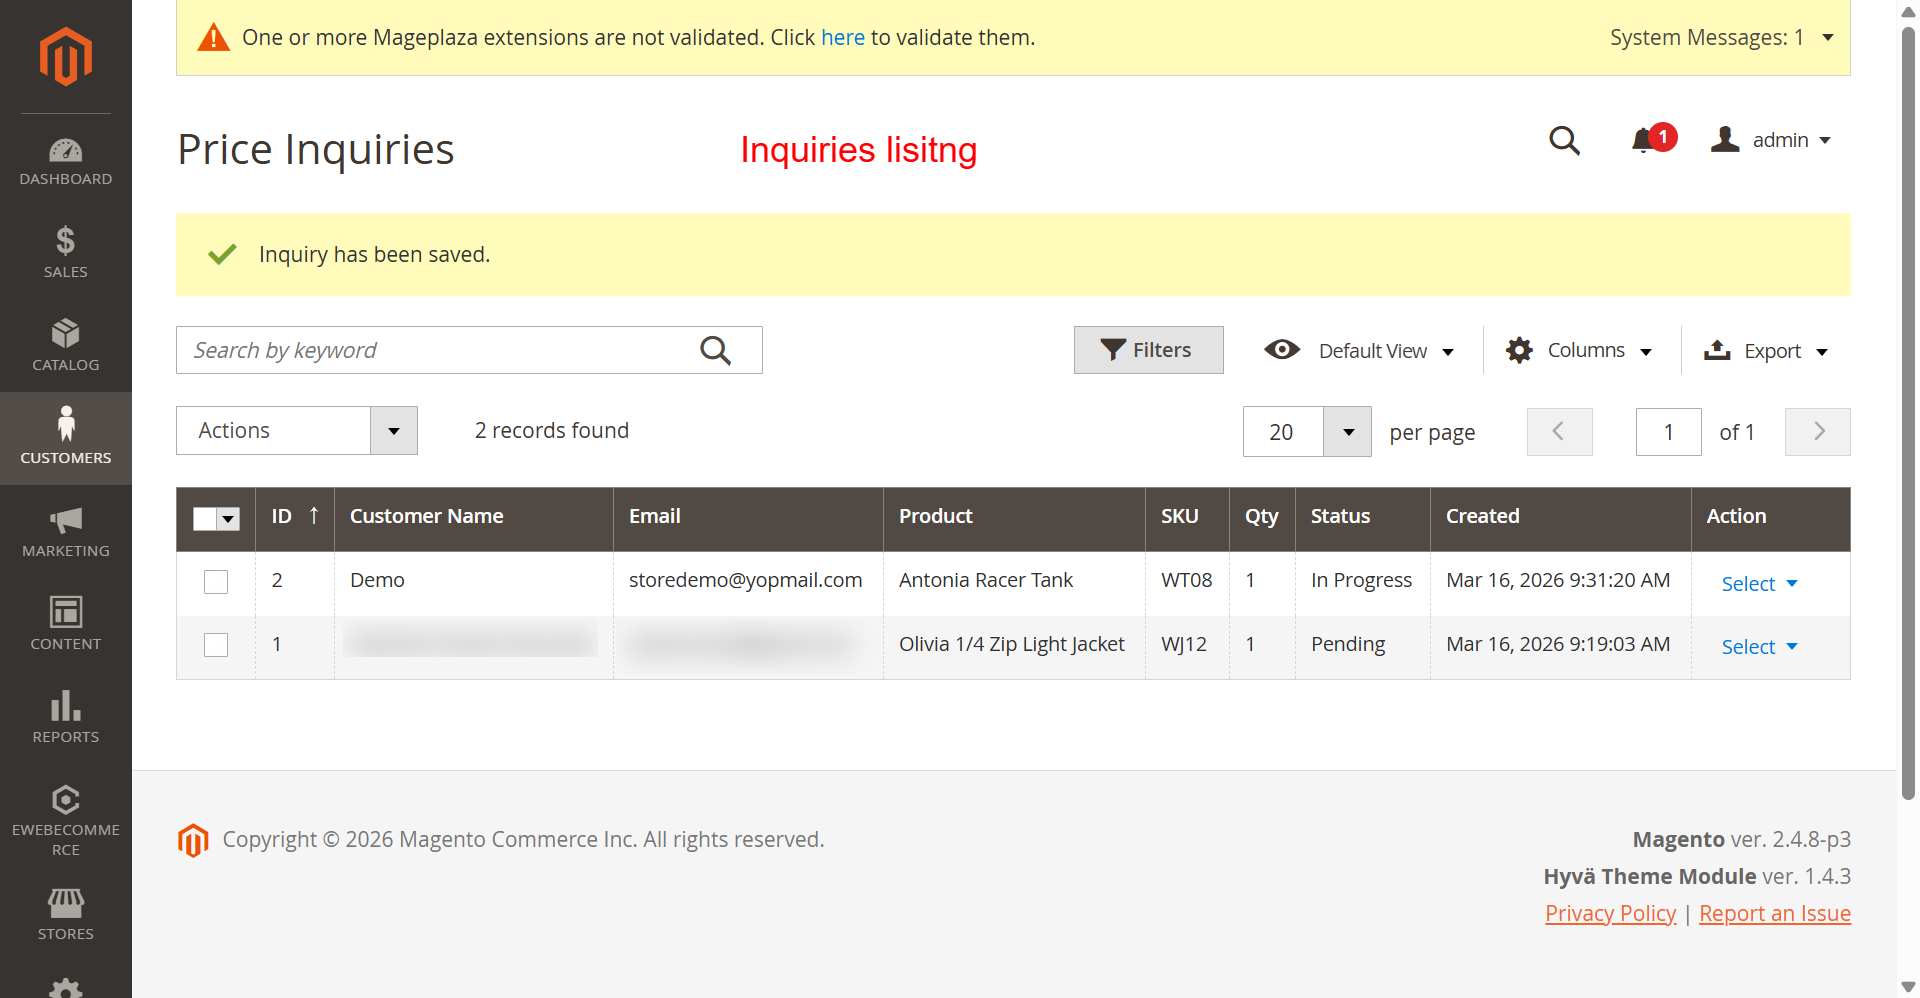Check the checkbox for inquiry ID 2
This screenshot has width=1920, height=998.
pyautogui.click(x=216, y=582)
